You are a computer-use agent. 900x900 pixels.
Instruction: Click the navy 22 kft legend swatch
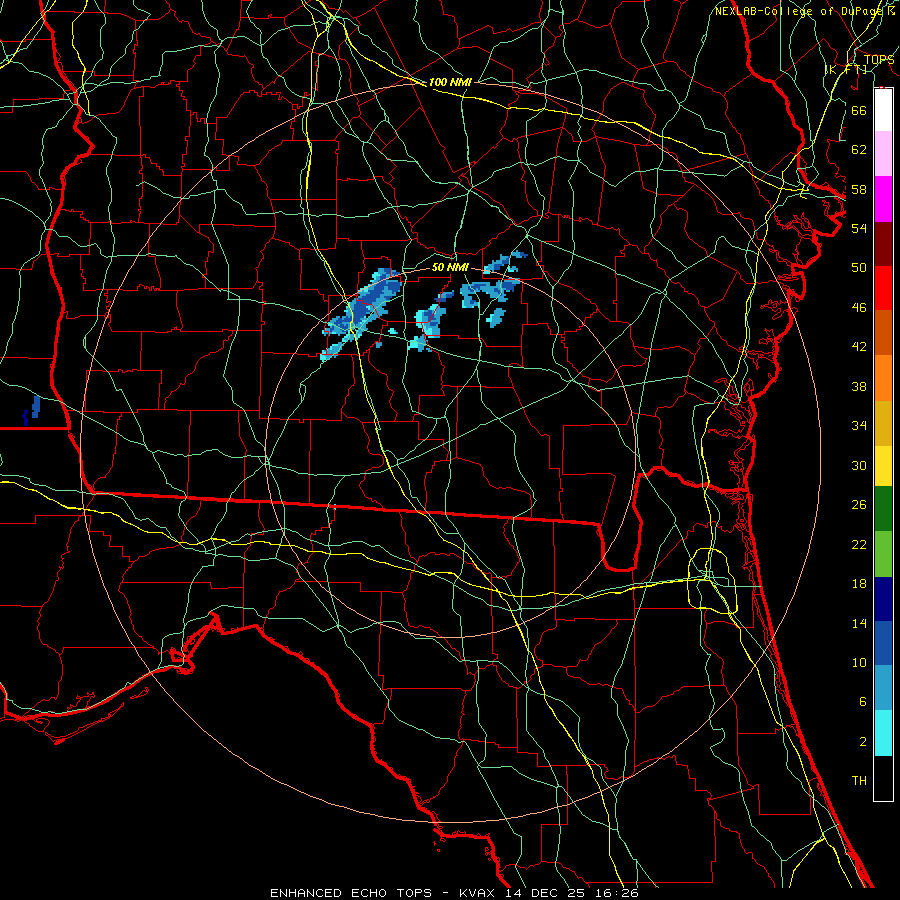click(x=883, y=599)
